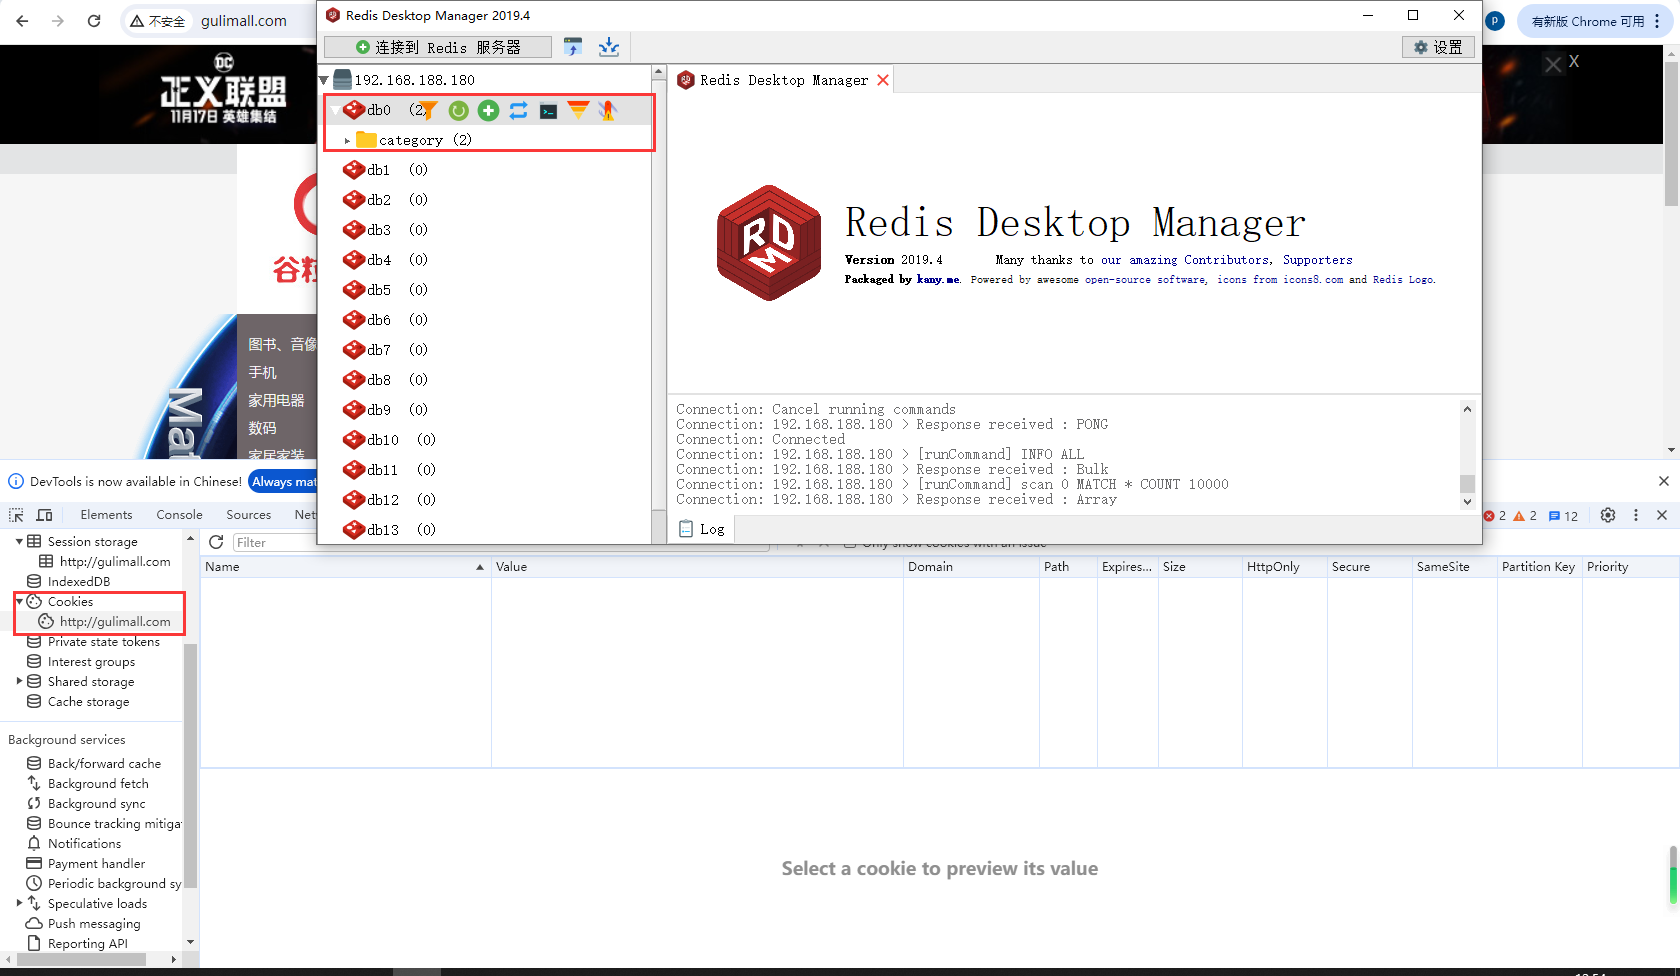Click the key tree scrollbar up arrow
Image resolution: width=1680 pixels, height=976 pixels.
659,72
